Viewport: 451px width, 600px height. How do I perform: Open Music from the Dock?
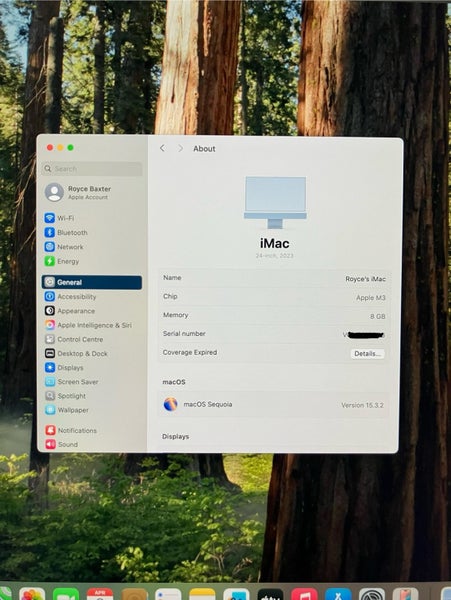(304, 594)
